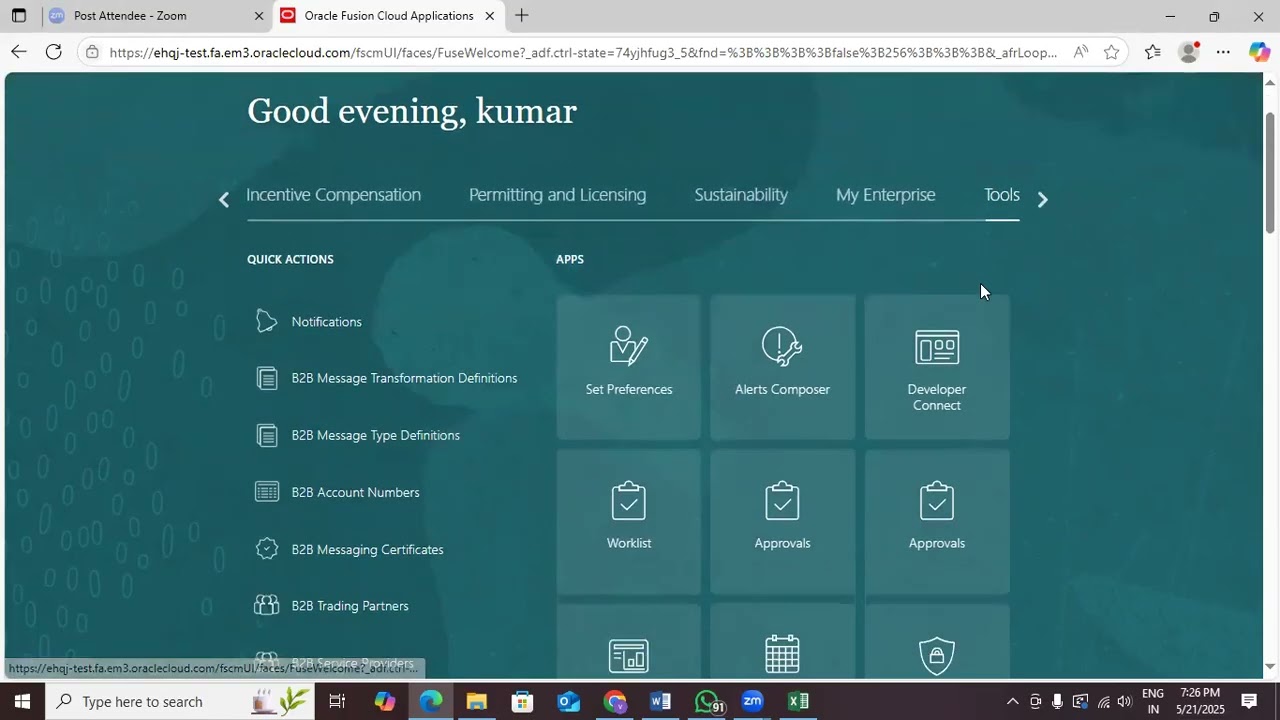Open the browser tab actions menu
The width and height of the screenshot is (1280, 720).
[18, 16]
